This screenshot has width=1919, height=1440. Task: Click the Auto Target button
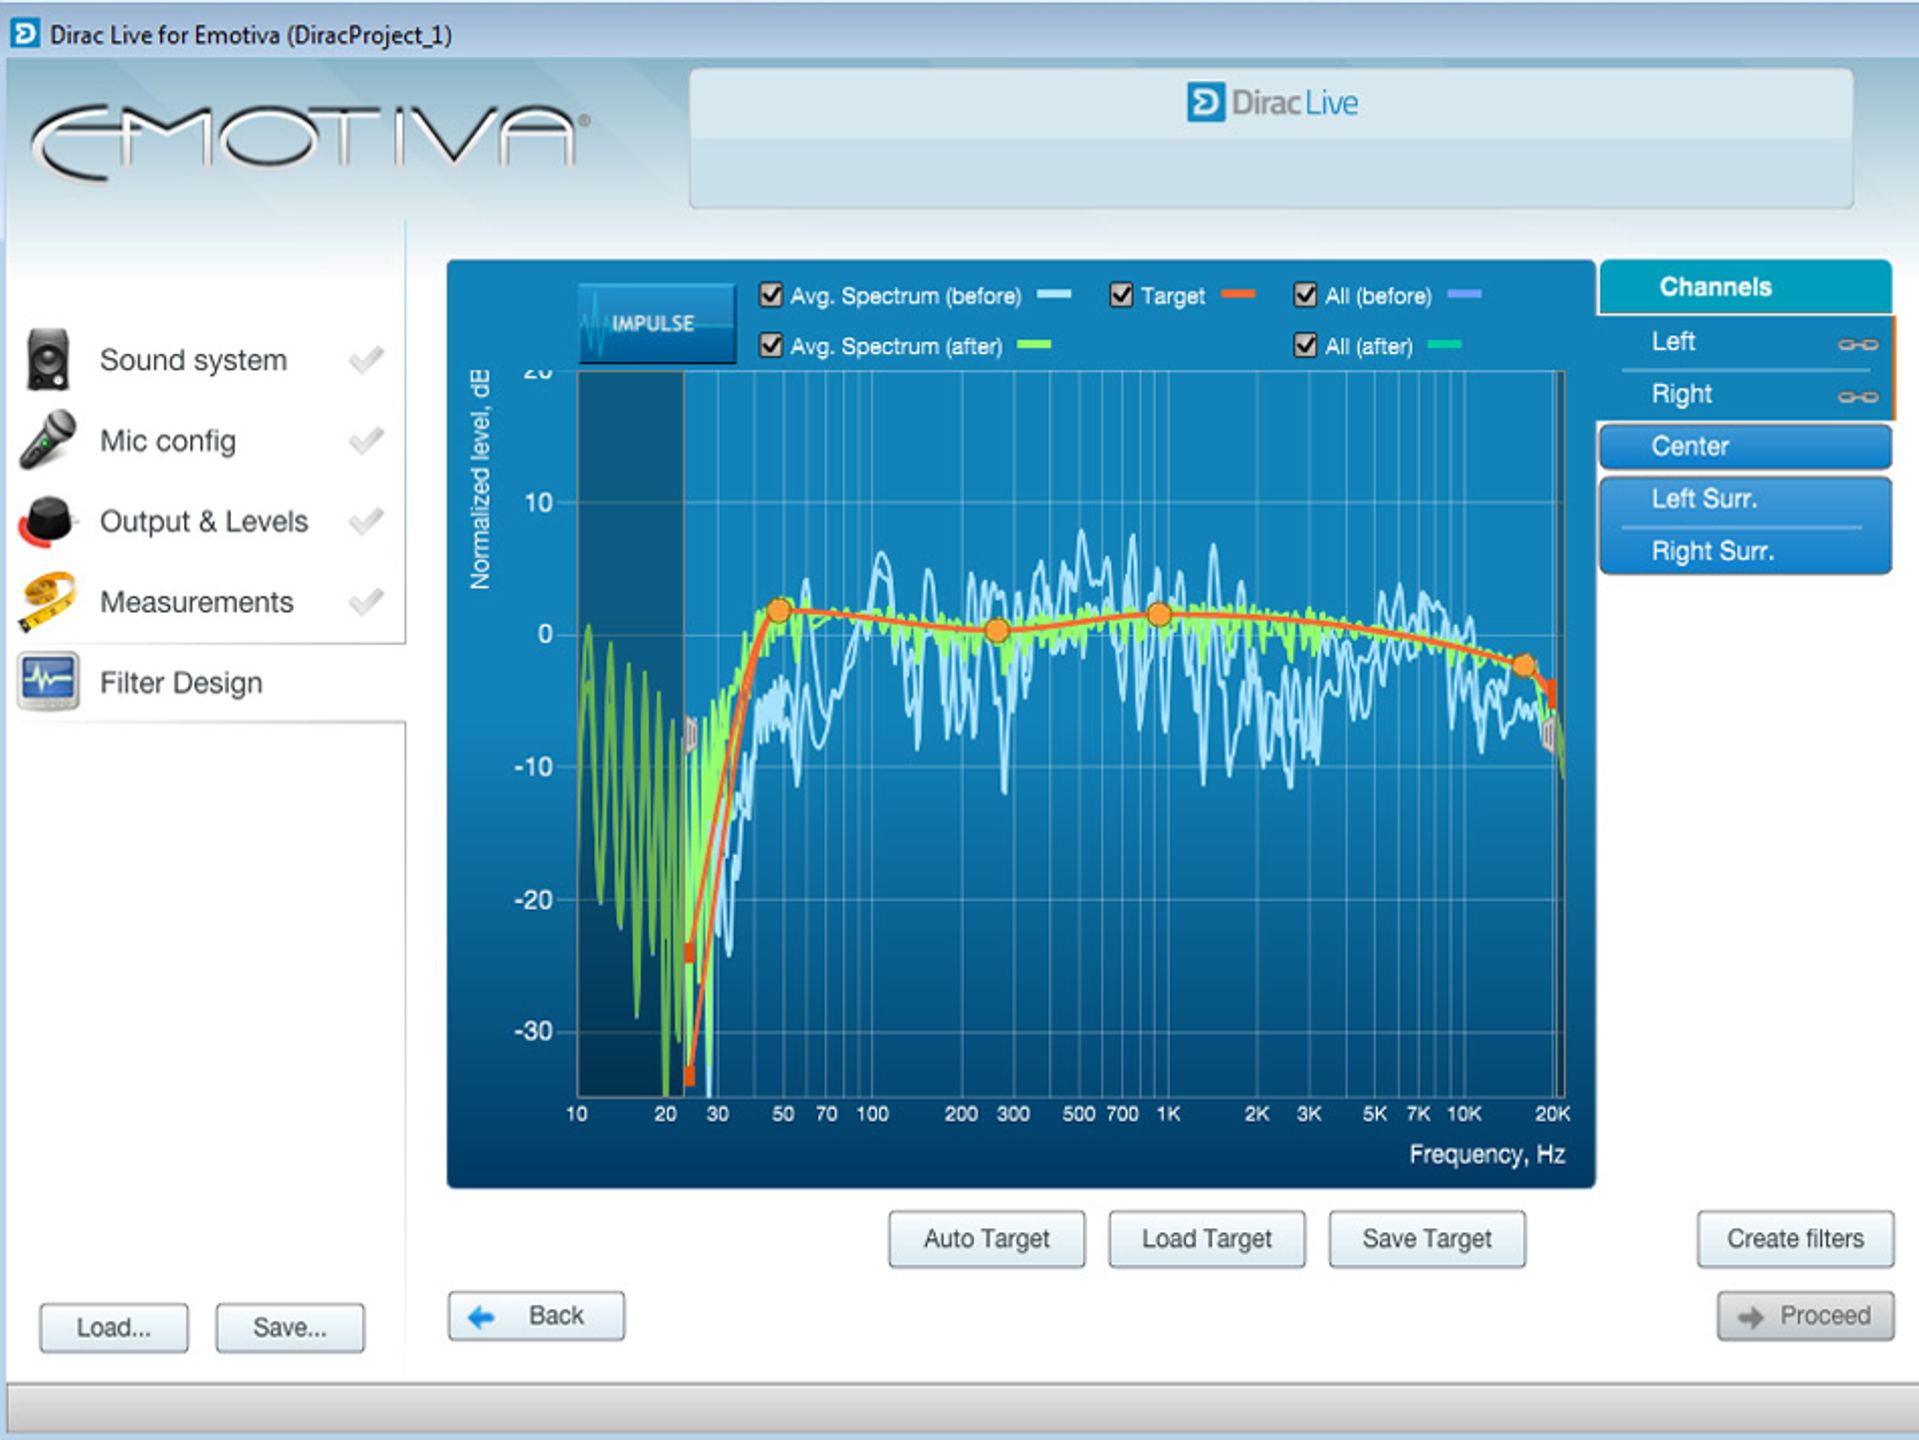[x=986, y=1239]
